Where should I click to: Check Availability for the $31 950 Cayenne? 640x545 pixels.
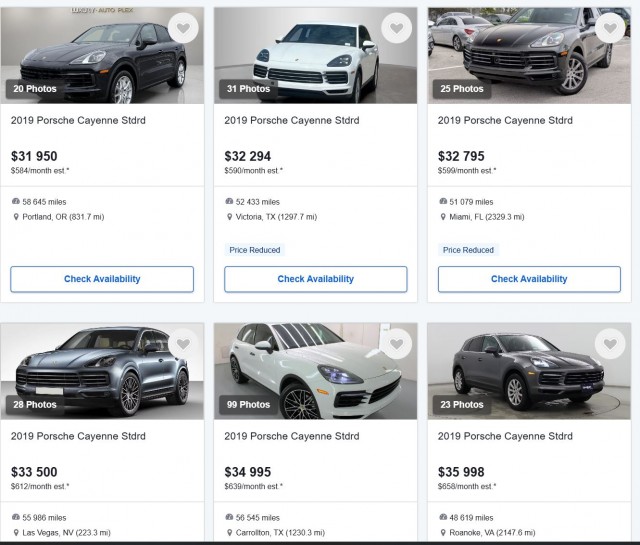(x=102, y=279)
